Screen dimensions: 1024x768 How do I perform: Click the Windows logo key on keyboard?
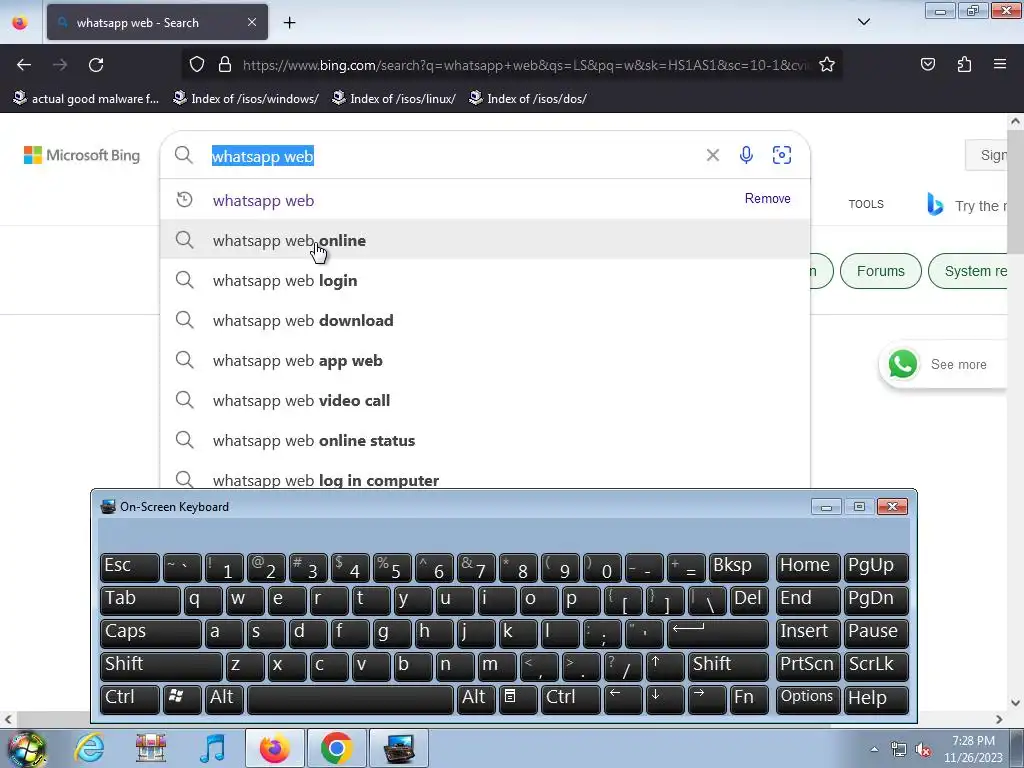tap(182, 698)
